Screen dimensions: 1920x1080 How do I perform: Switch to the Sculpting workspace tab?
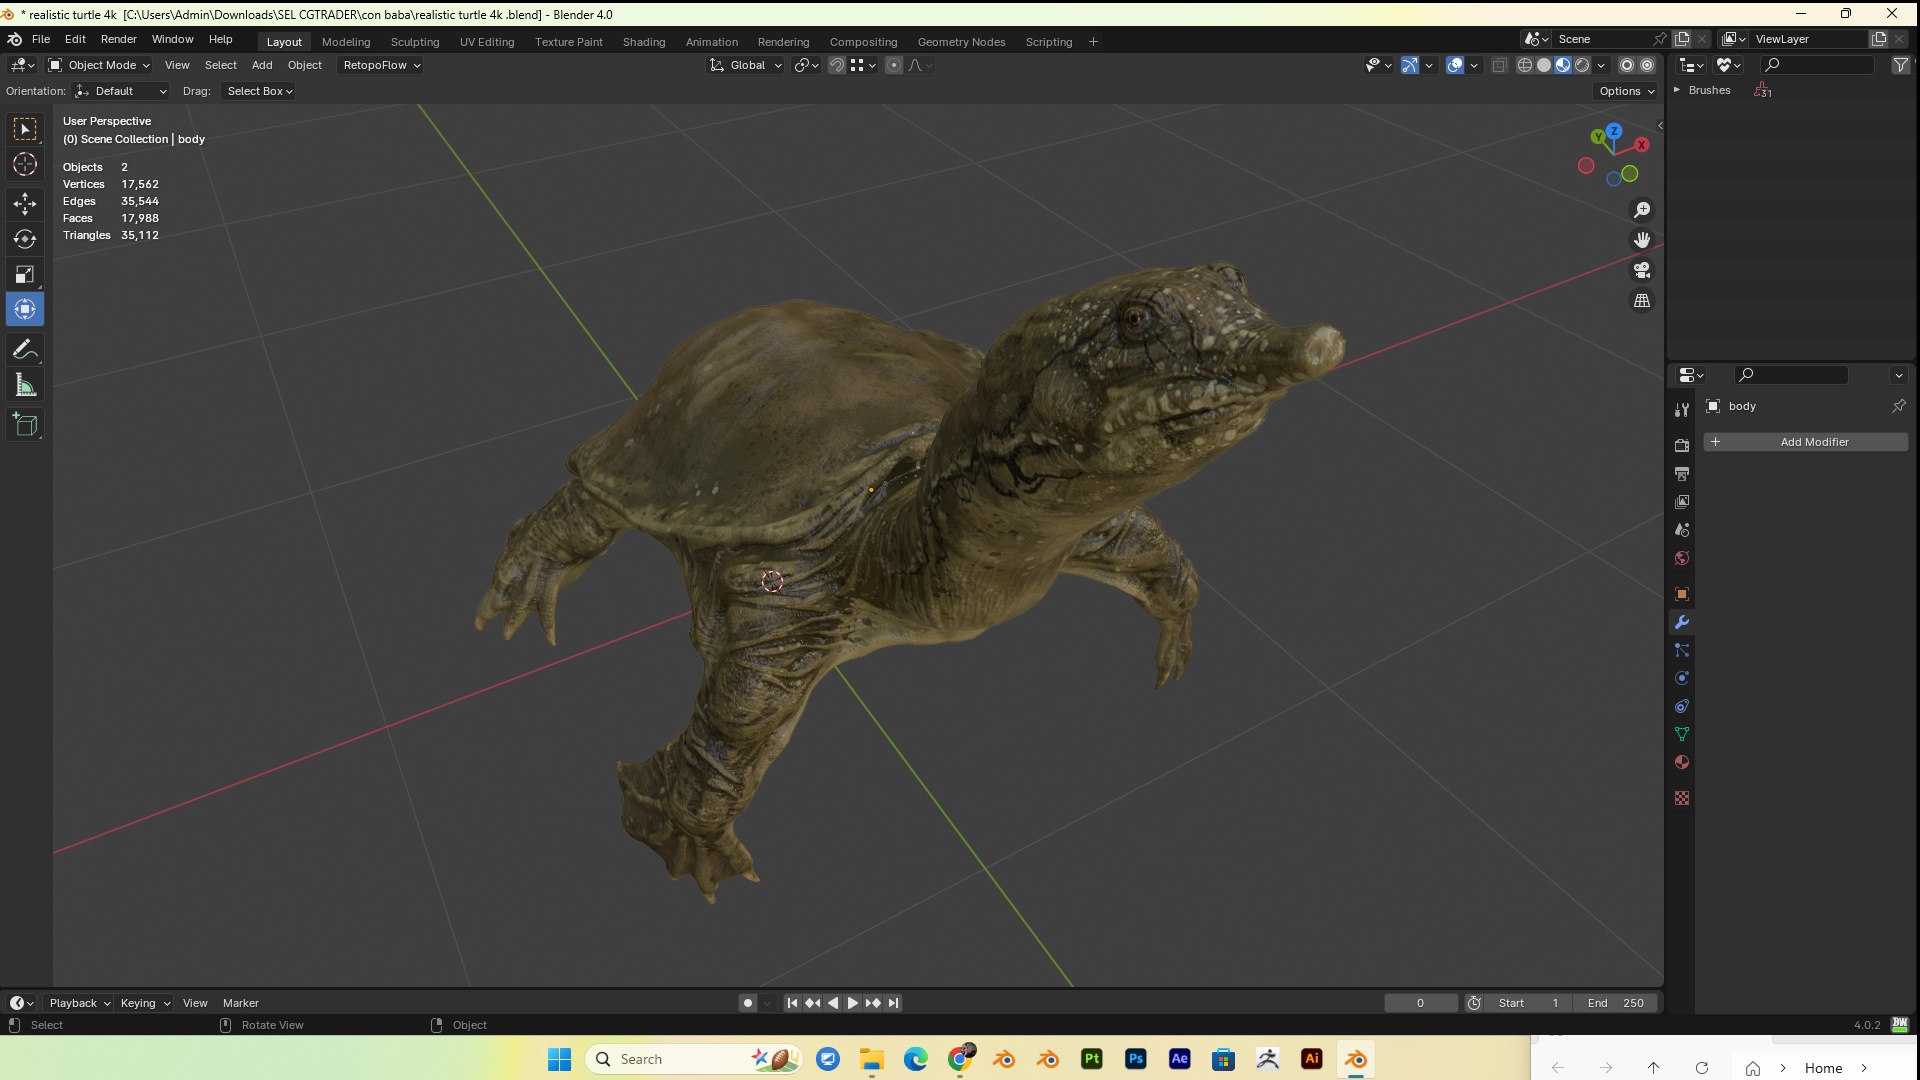click(x=415, y=42)
